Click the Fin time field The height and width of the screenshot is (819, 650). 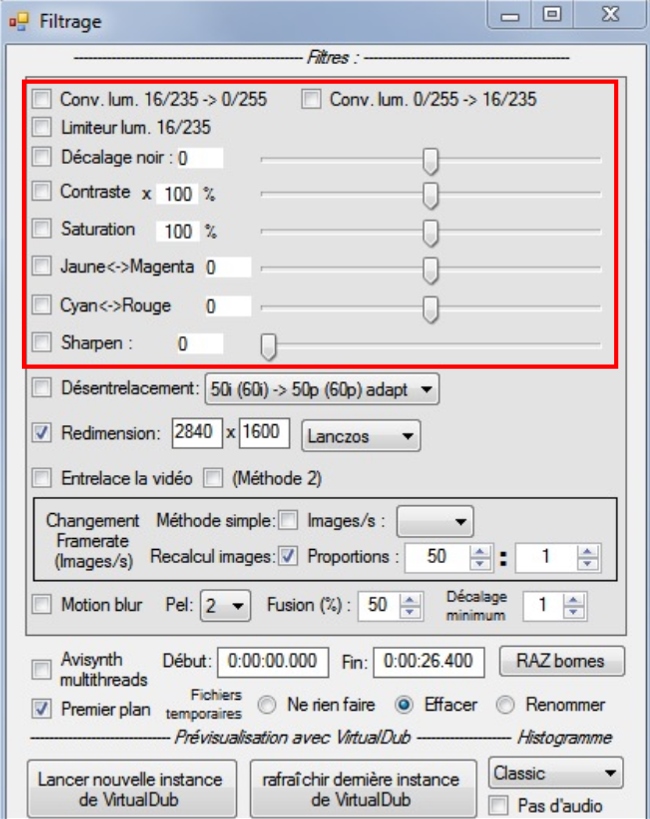428,661
